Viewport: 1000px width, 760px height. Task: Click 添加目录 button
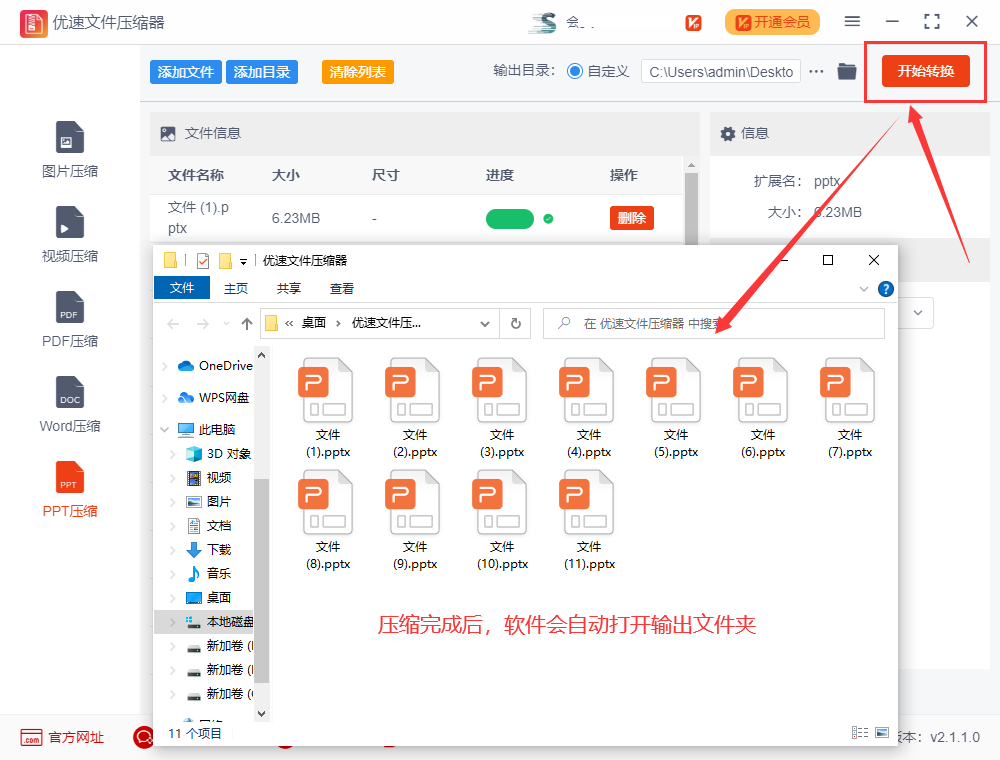261,72
